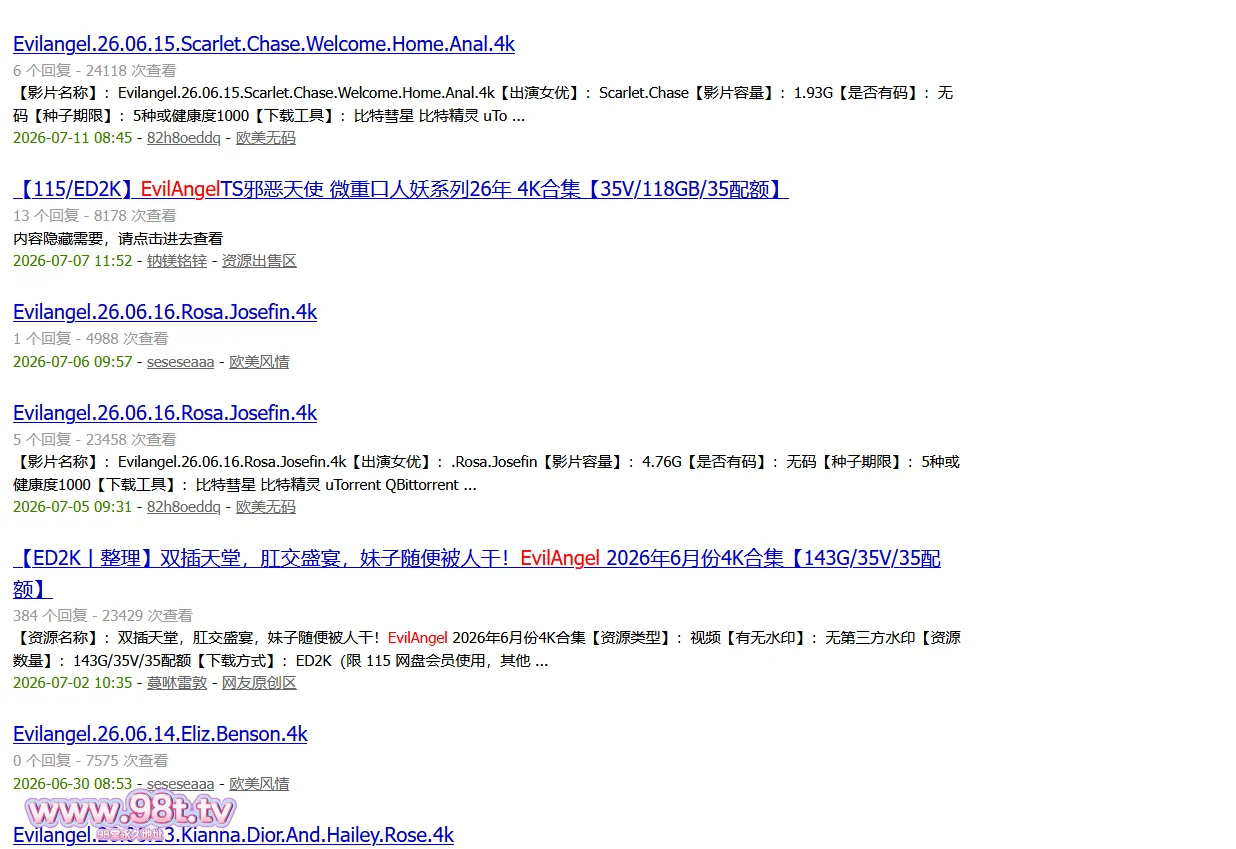This screenshot has height=849, width=1236.
Task: Open the 【115/ED2K】EvilAngelTS 26年 4K合集 thread
Action: [x=401, y=189]
